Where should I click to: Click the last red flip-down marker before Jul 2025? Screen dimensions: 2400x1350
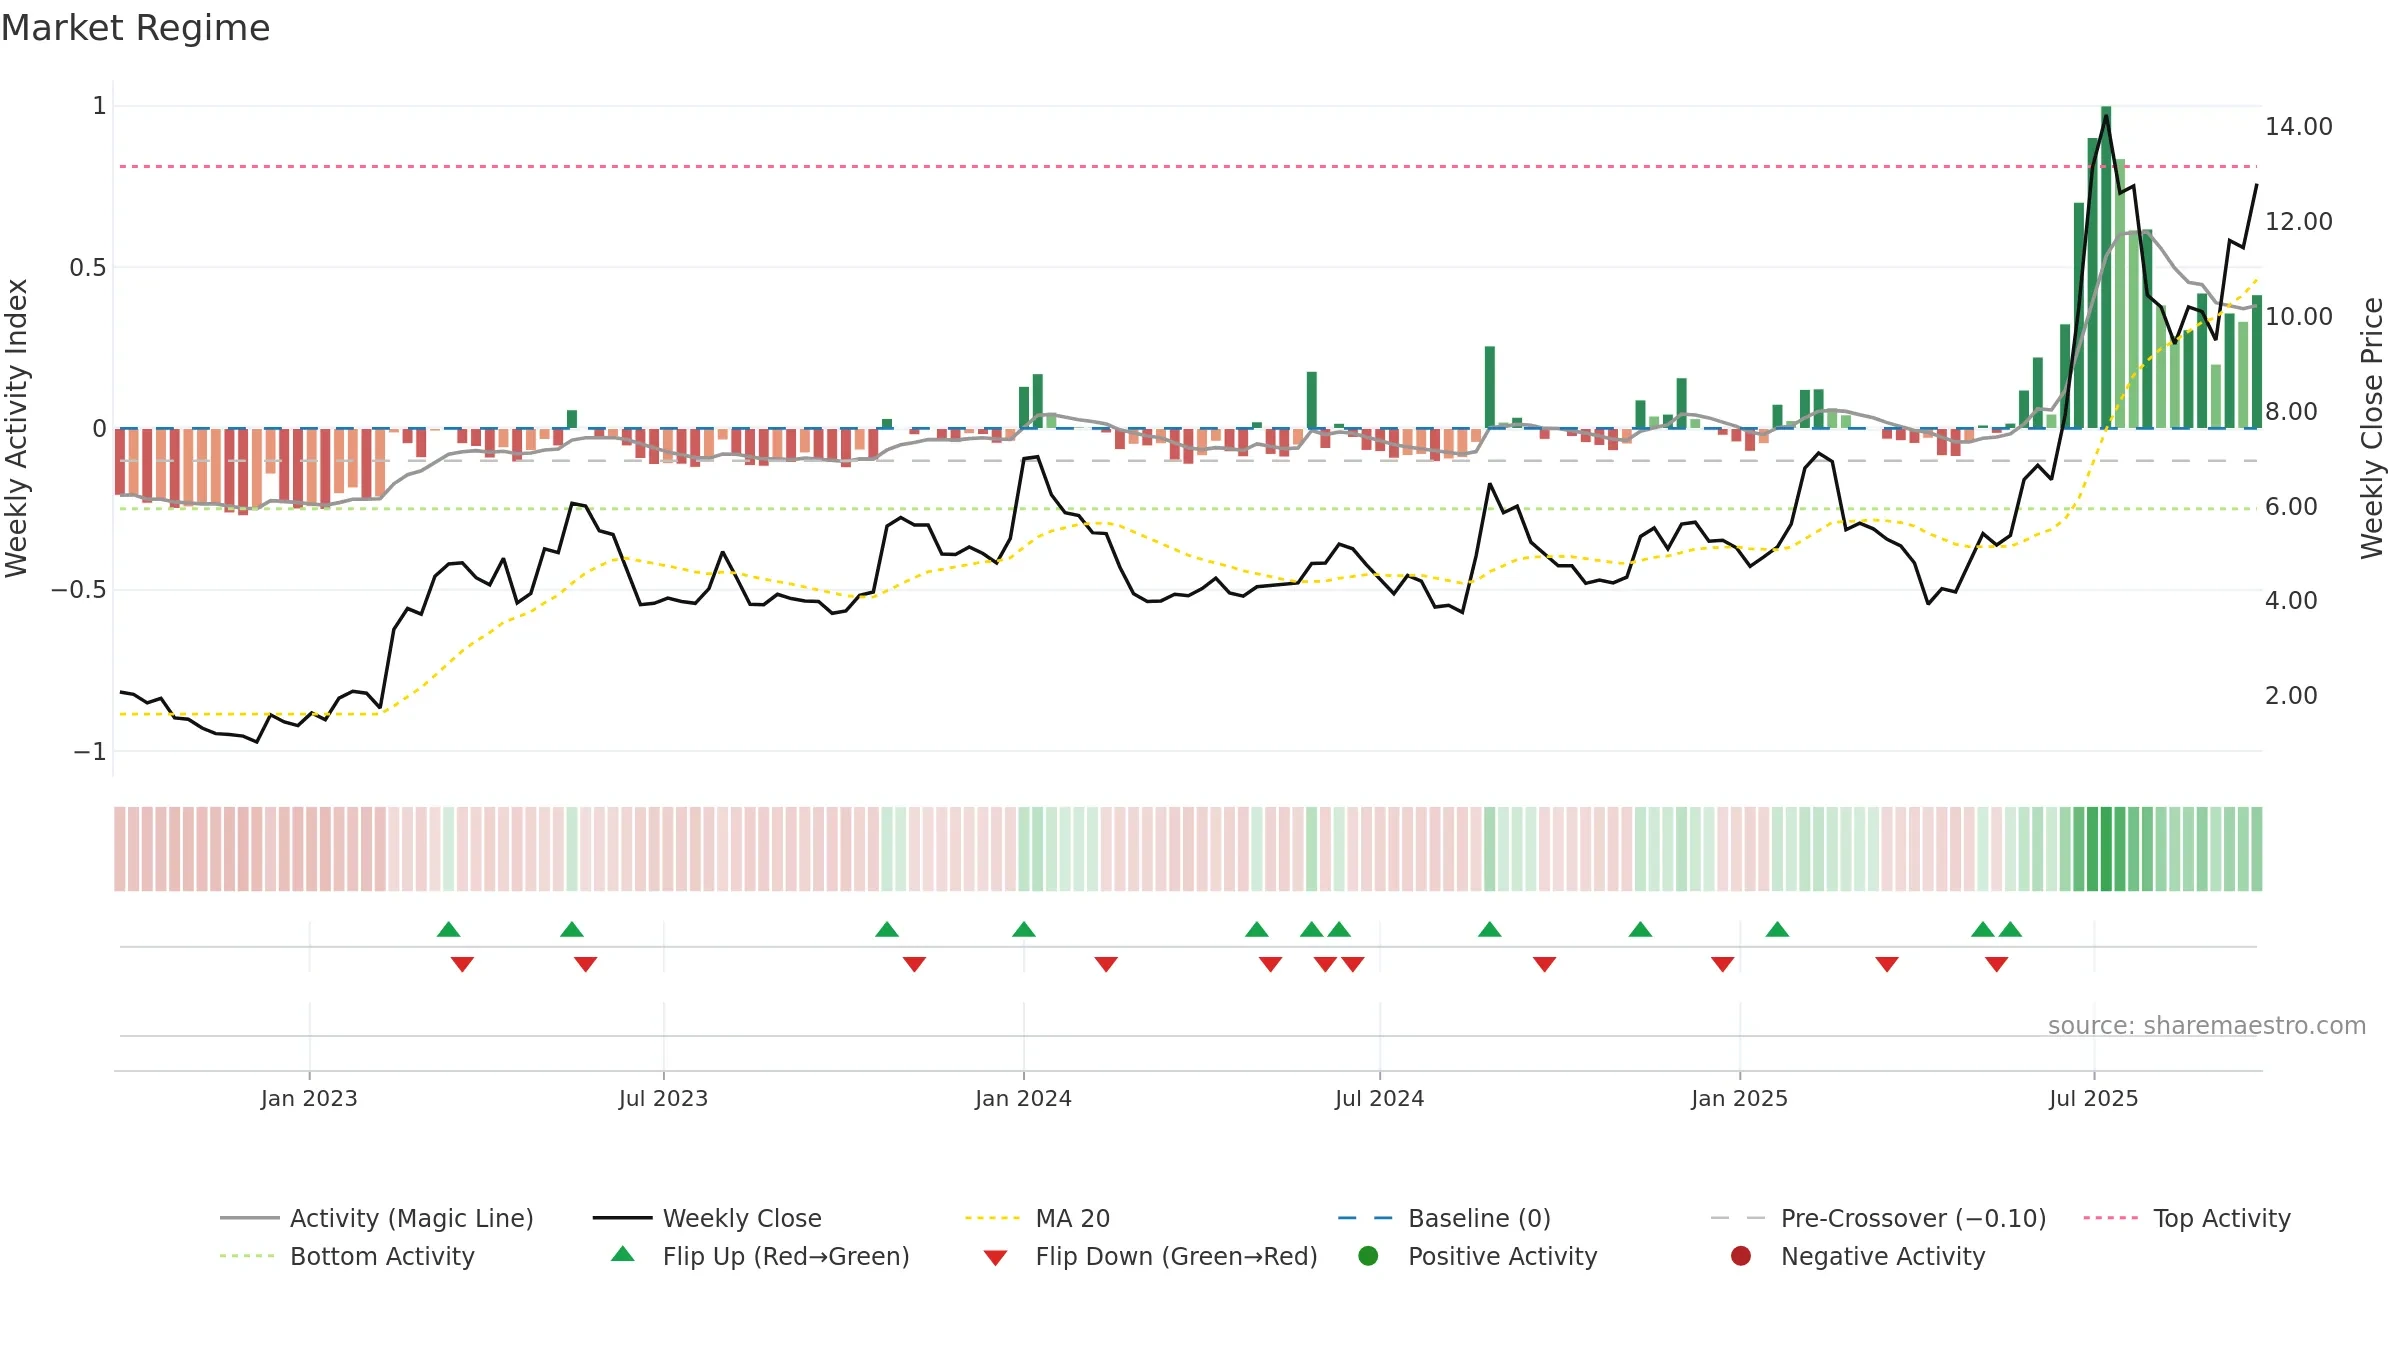pos(1997,964)
